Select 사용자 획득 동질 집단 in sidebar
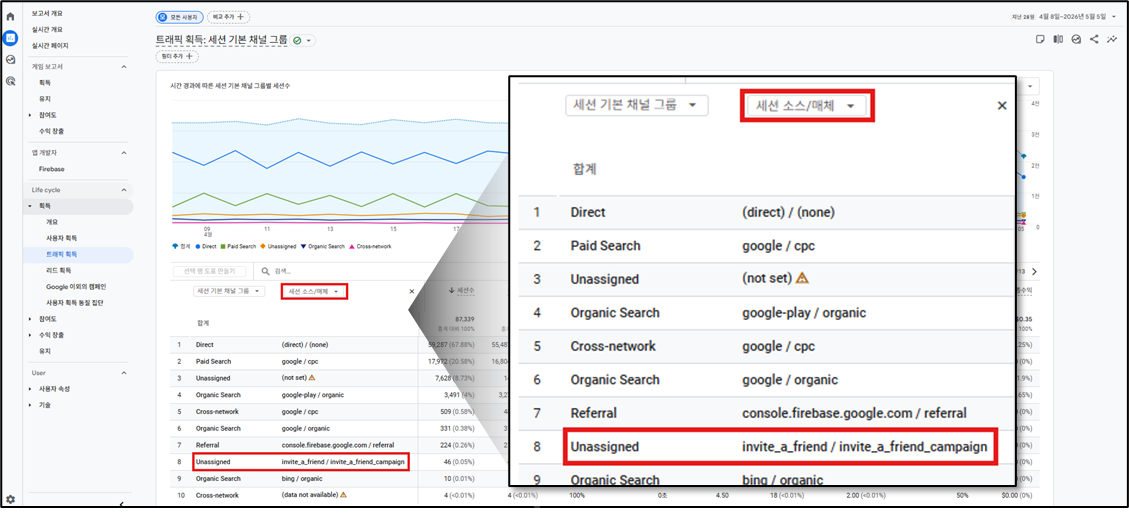Viewport: 1129px width, 516px height. [x=74, y=303]
